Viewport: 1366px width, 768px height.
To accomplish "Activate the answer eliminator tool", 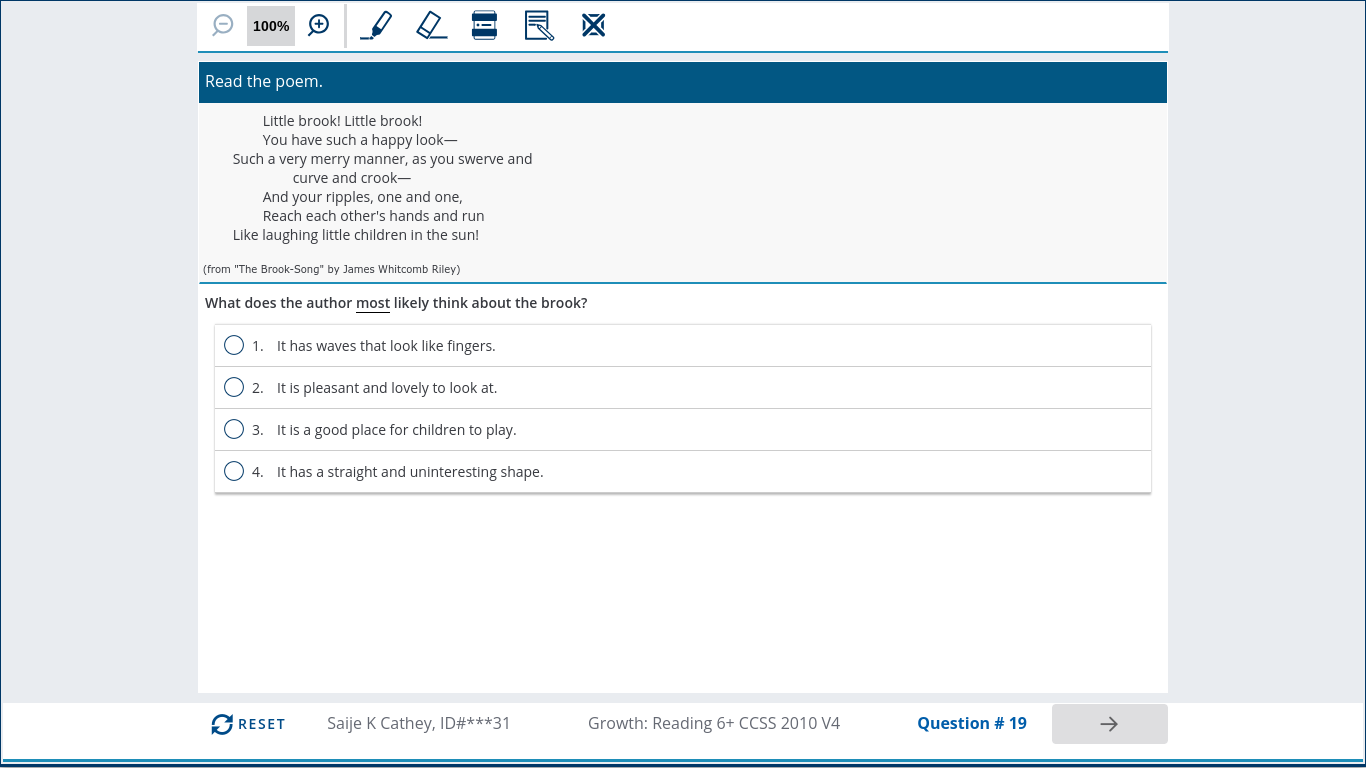I will pos(594,25).
